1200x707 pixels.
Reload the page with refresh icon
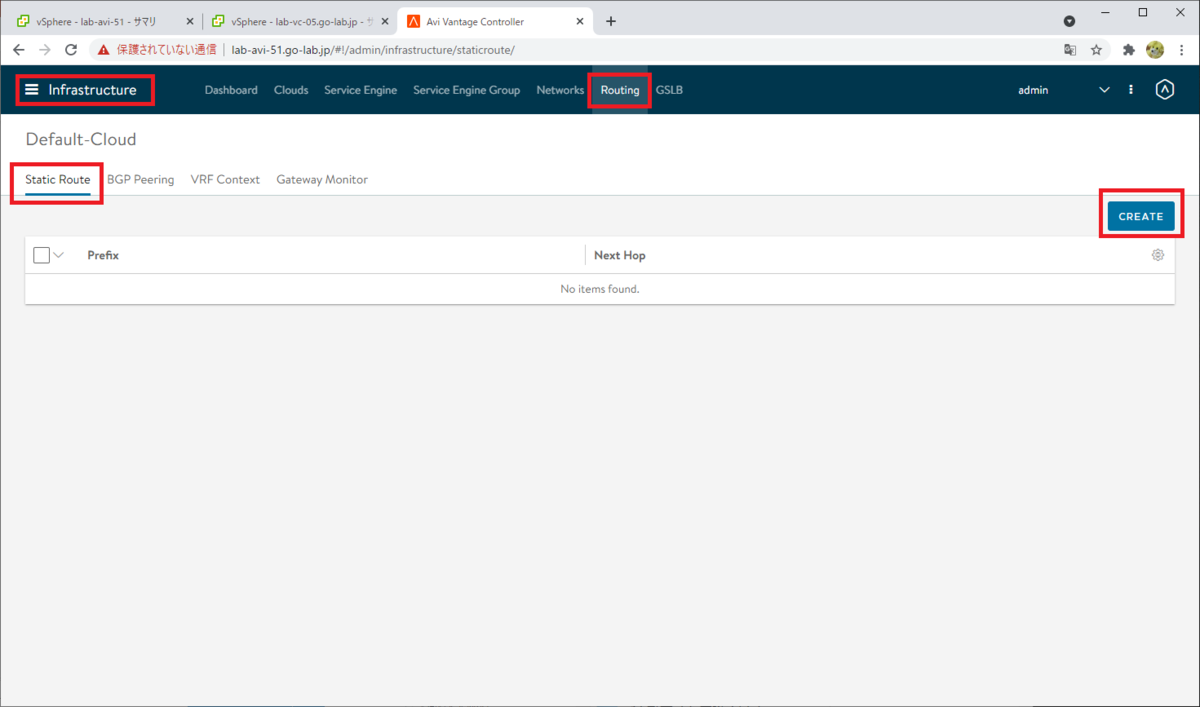tap(70, 49)
